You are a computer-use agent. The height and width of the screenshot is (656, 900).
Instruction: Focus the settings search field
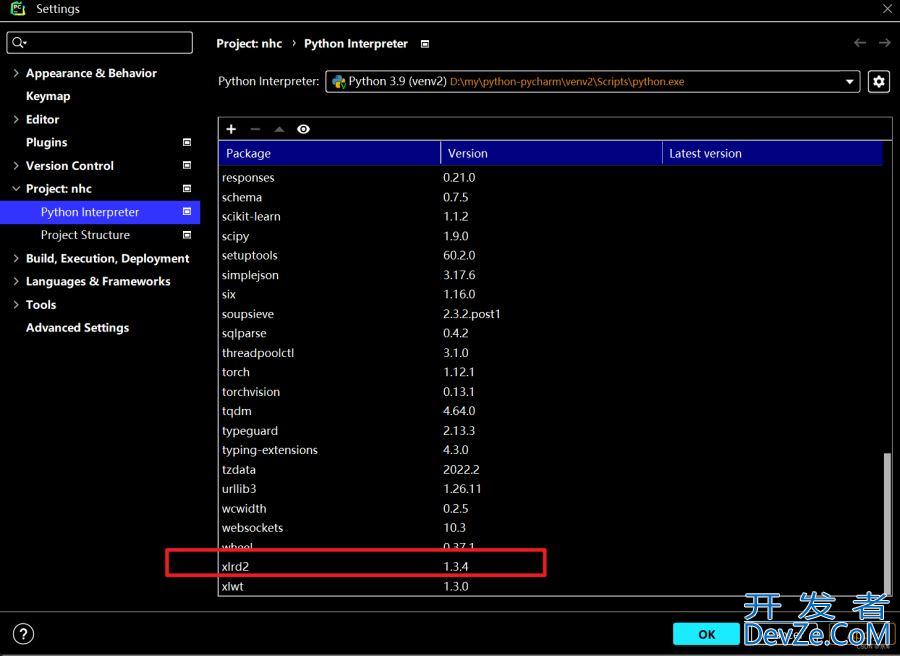pyautogui.click(x=100, y=42)
